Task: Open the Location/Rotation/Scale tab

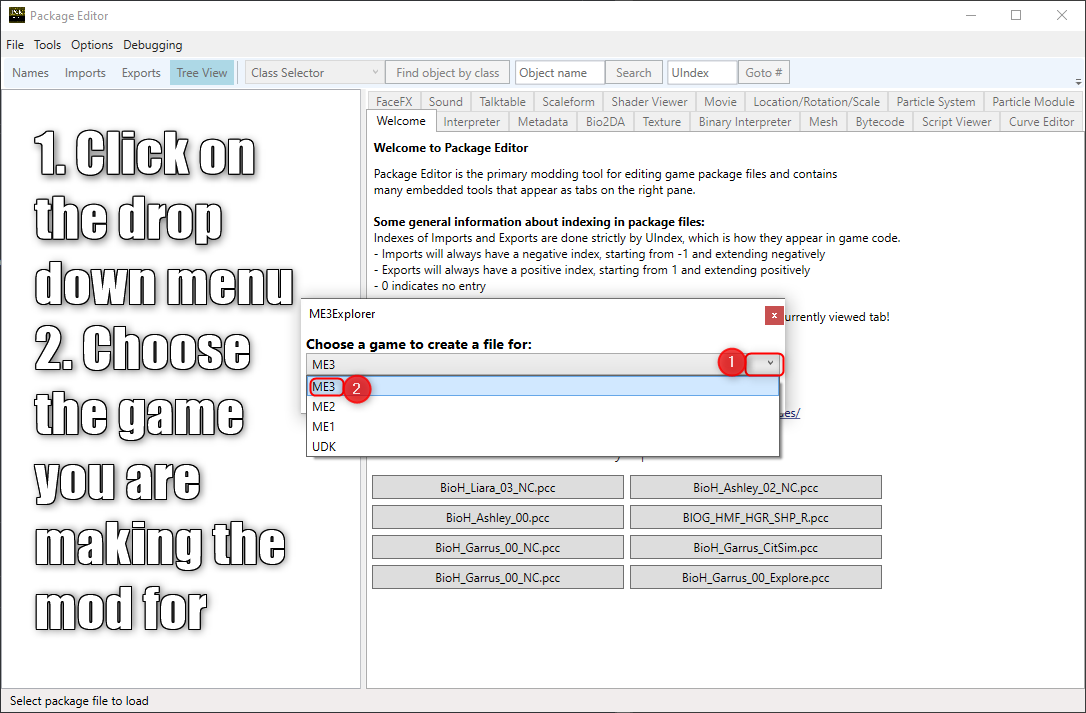Action: click(x=817, y=101)
